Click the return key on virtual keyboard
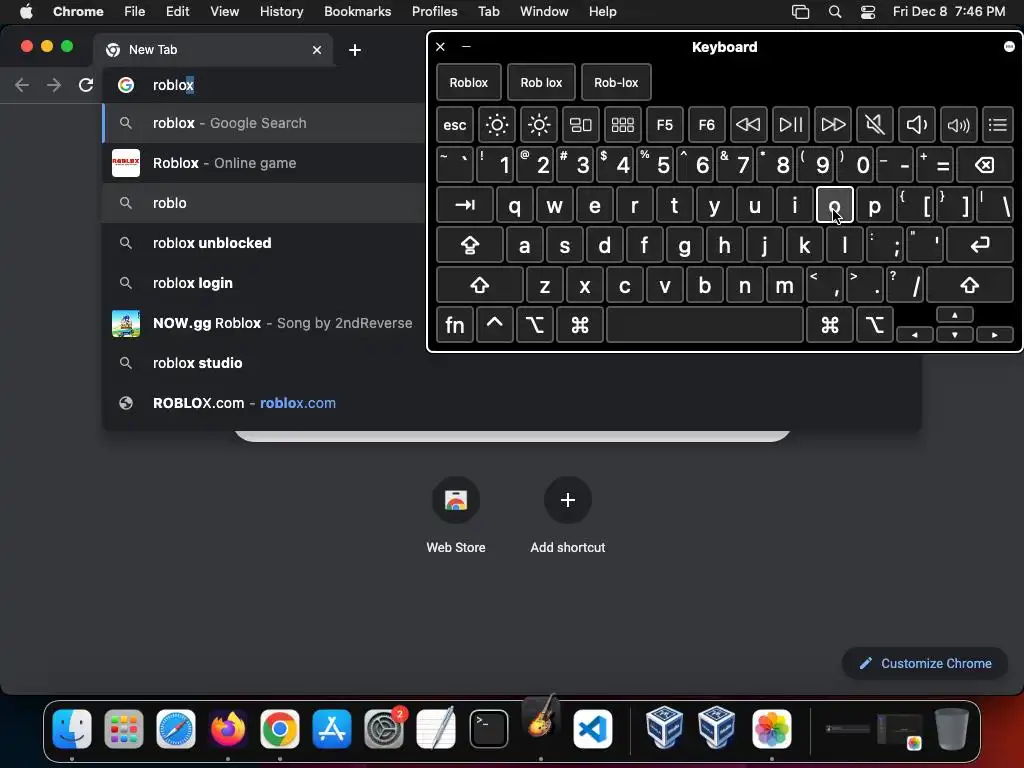This screenshot has height=768, width=1024. pyautogui.click(x=980, y=245)
